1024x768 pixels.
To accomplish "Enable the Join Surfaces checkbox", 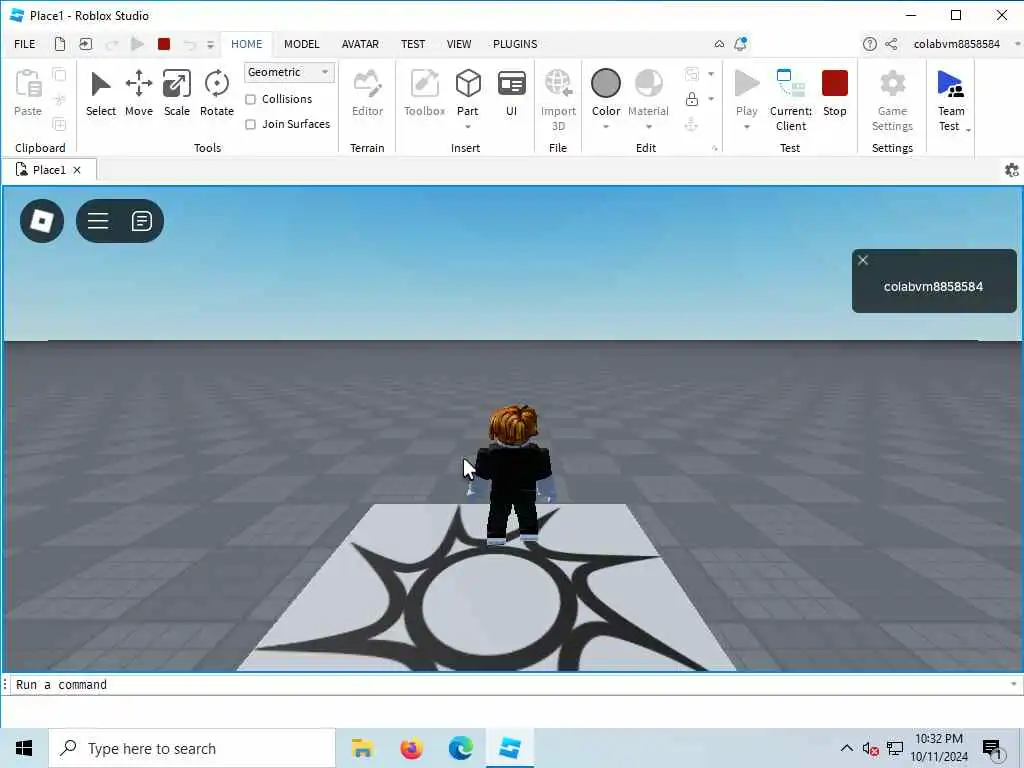I will pyautogui.click(x=250, y=124).
